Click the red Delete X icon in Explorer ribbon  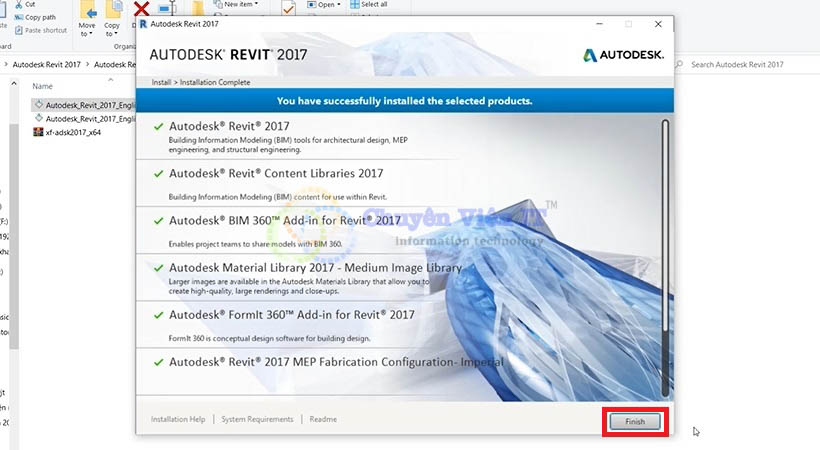[141, 8]
